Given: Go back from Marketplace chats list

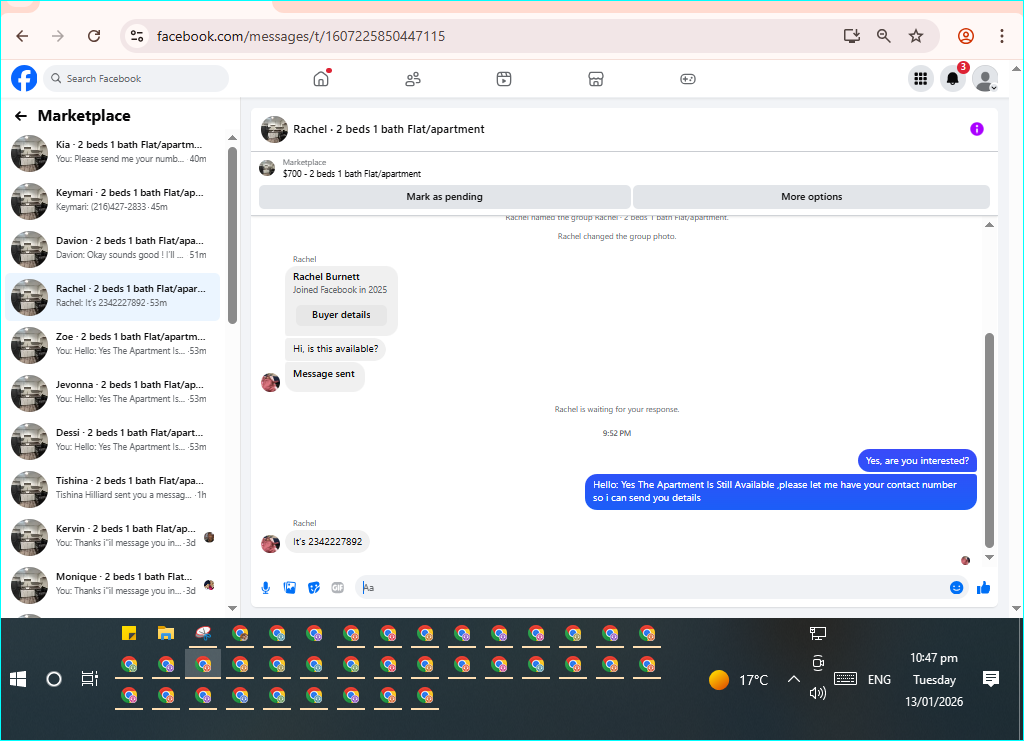Looking at the screenshot, I should pyautogui.click(x=21, y=116).
